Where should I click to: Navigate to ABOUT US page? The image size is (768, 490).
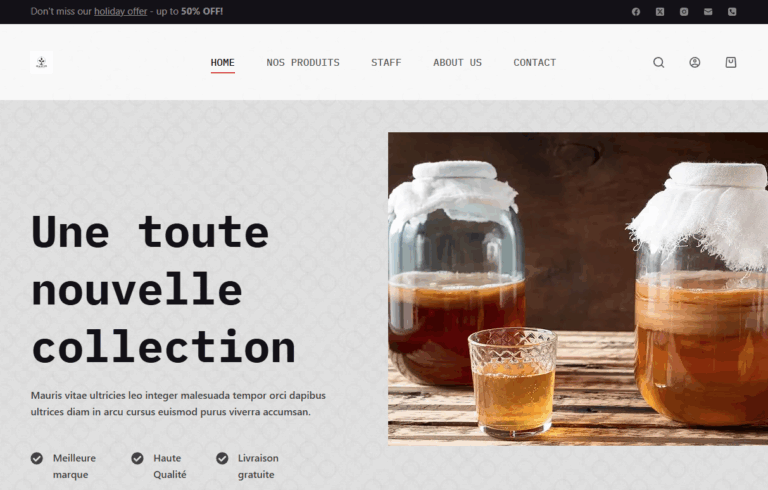[x=457, y=63]
